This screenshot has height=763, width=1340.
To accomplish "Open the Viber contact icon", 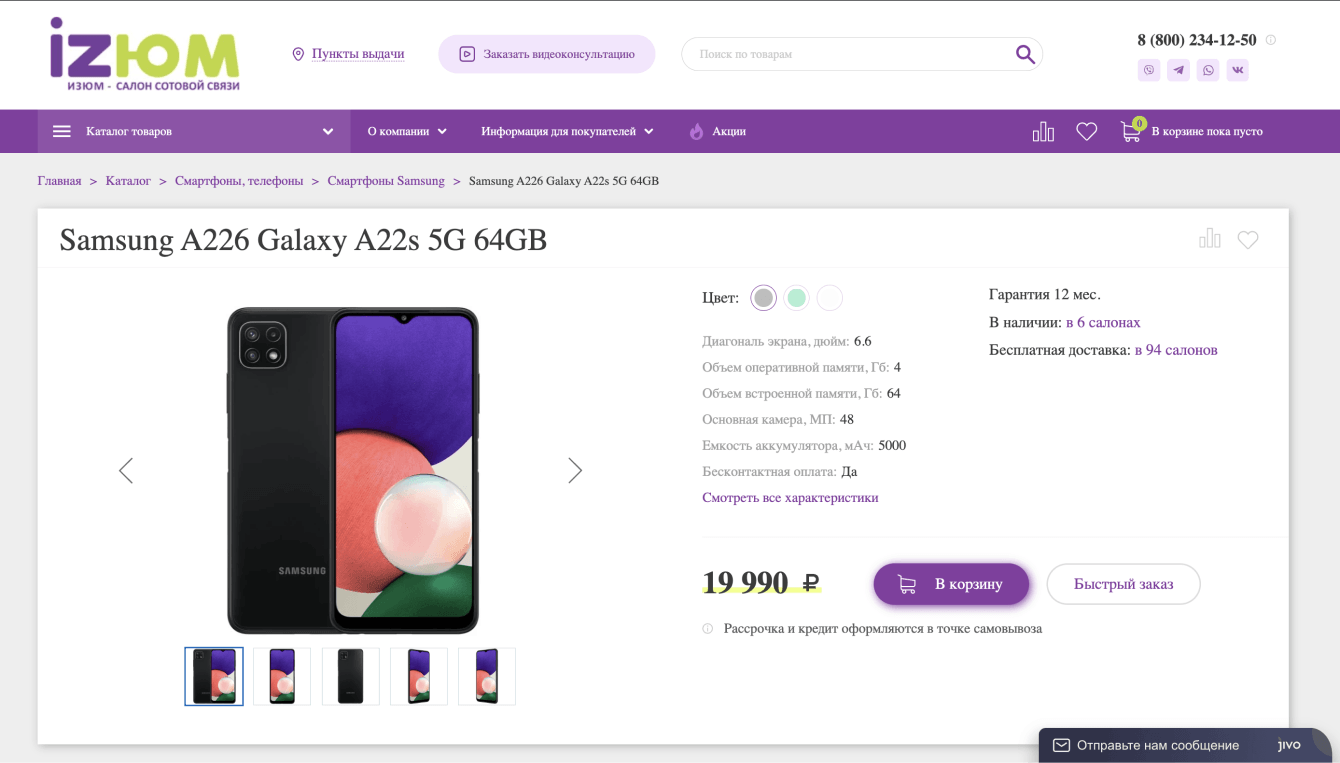I will pos(1149,70).
